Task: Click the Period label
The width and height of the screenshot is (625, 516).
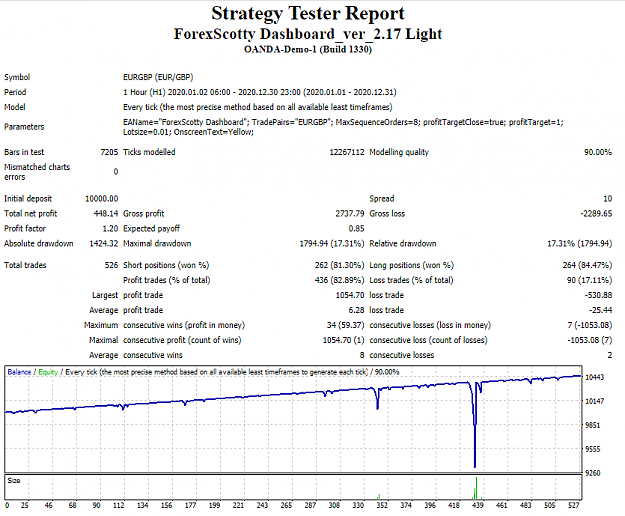Action: [15, 92]
